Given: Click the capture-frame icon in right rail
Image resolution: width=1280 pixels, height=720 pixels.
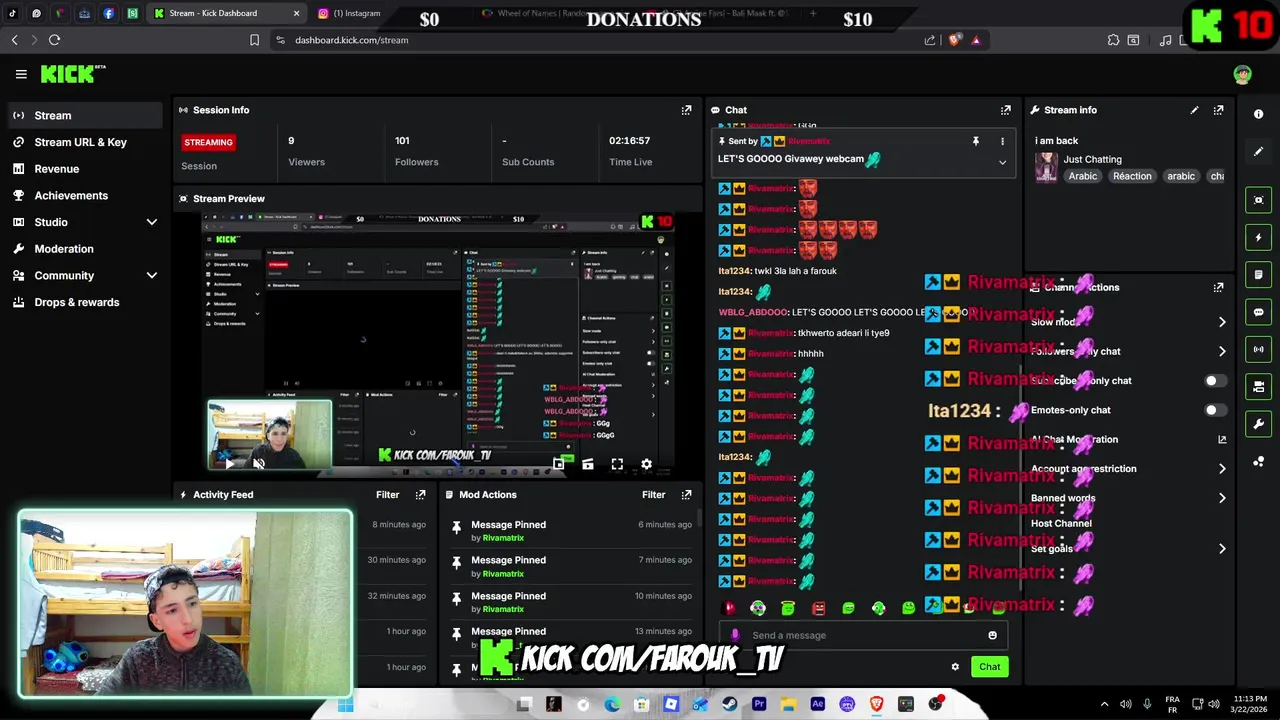Looking at the screenshot, I should (1258, 200).
